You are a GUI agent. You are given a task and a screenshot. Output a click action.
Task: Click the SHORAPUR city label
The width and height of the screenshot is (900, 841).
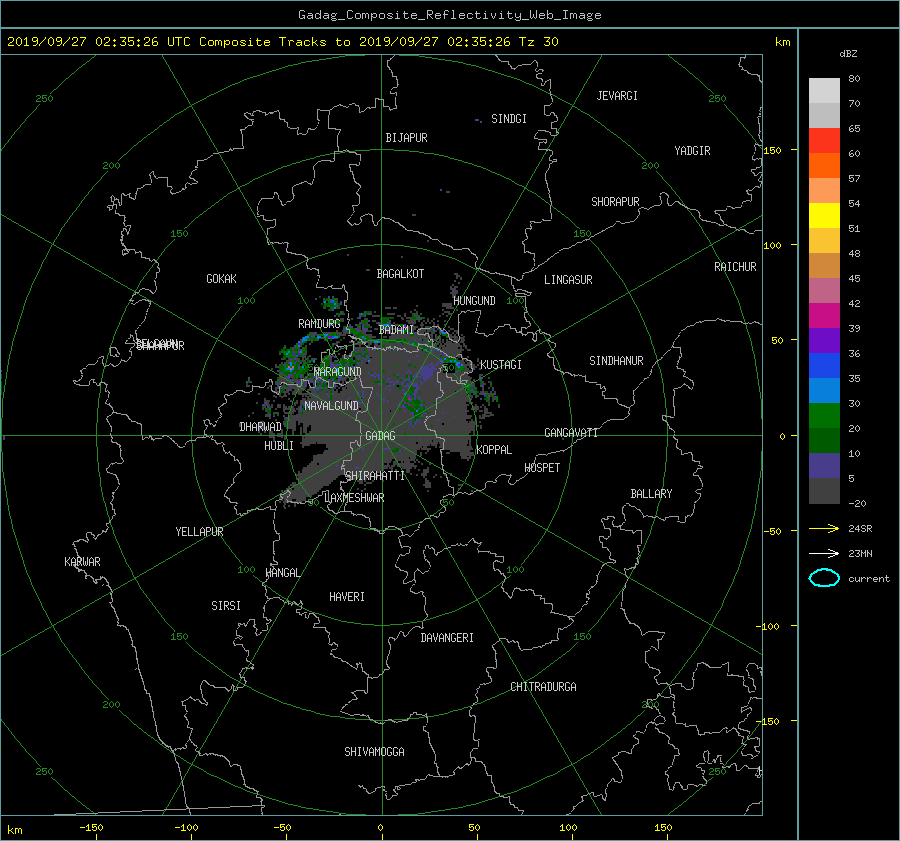pyautogui.click(x=615, y=202)
